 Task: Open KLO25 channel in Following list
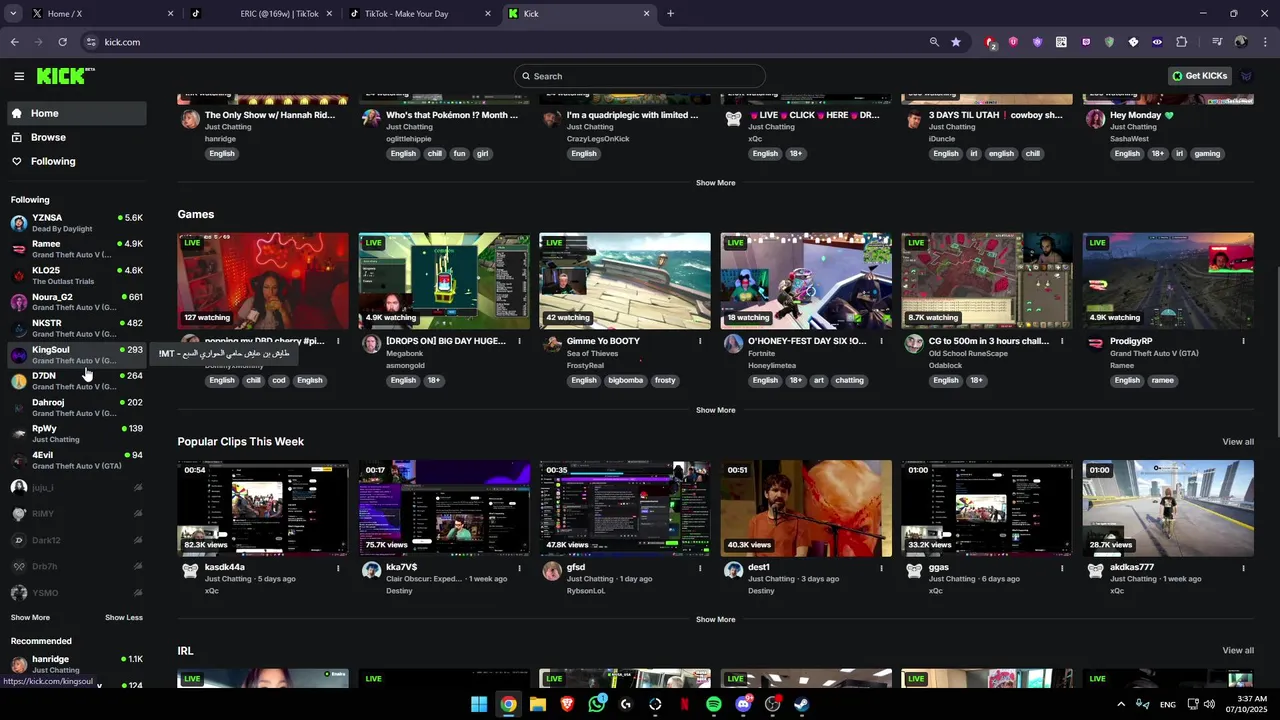pos(76,276)
